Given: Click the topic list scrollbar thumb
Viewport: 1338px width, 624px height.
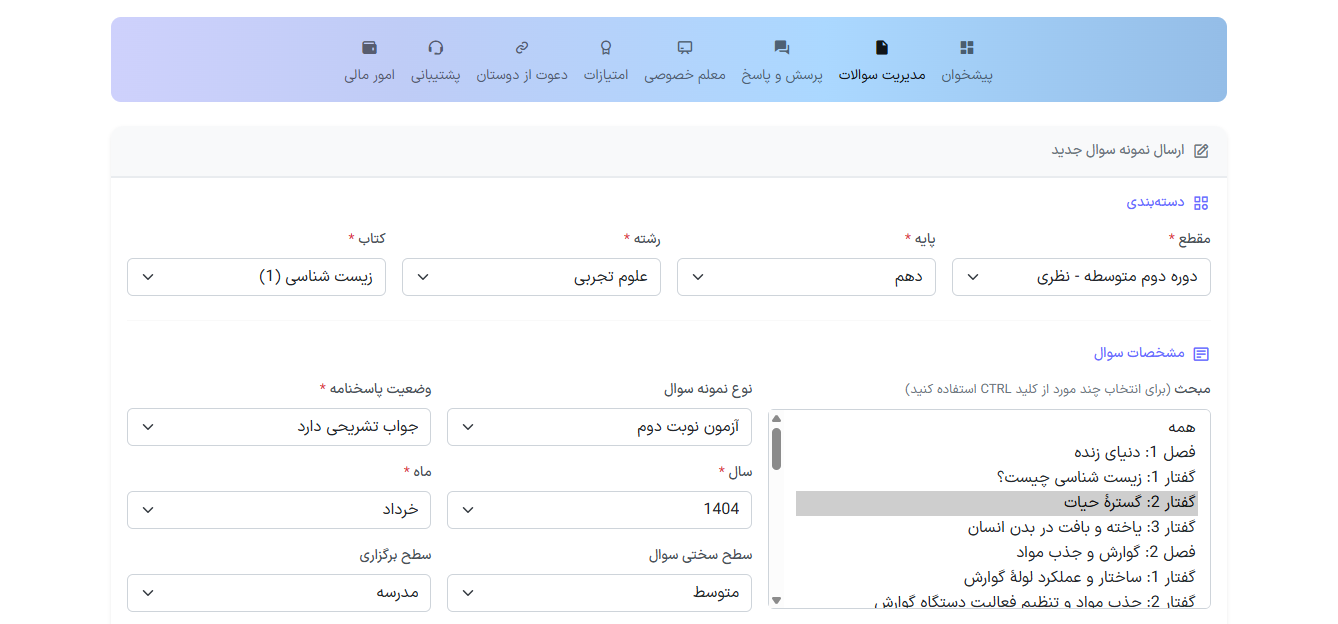Looking at the screenshot, I should coord(777,449).
